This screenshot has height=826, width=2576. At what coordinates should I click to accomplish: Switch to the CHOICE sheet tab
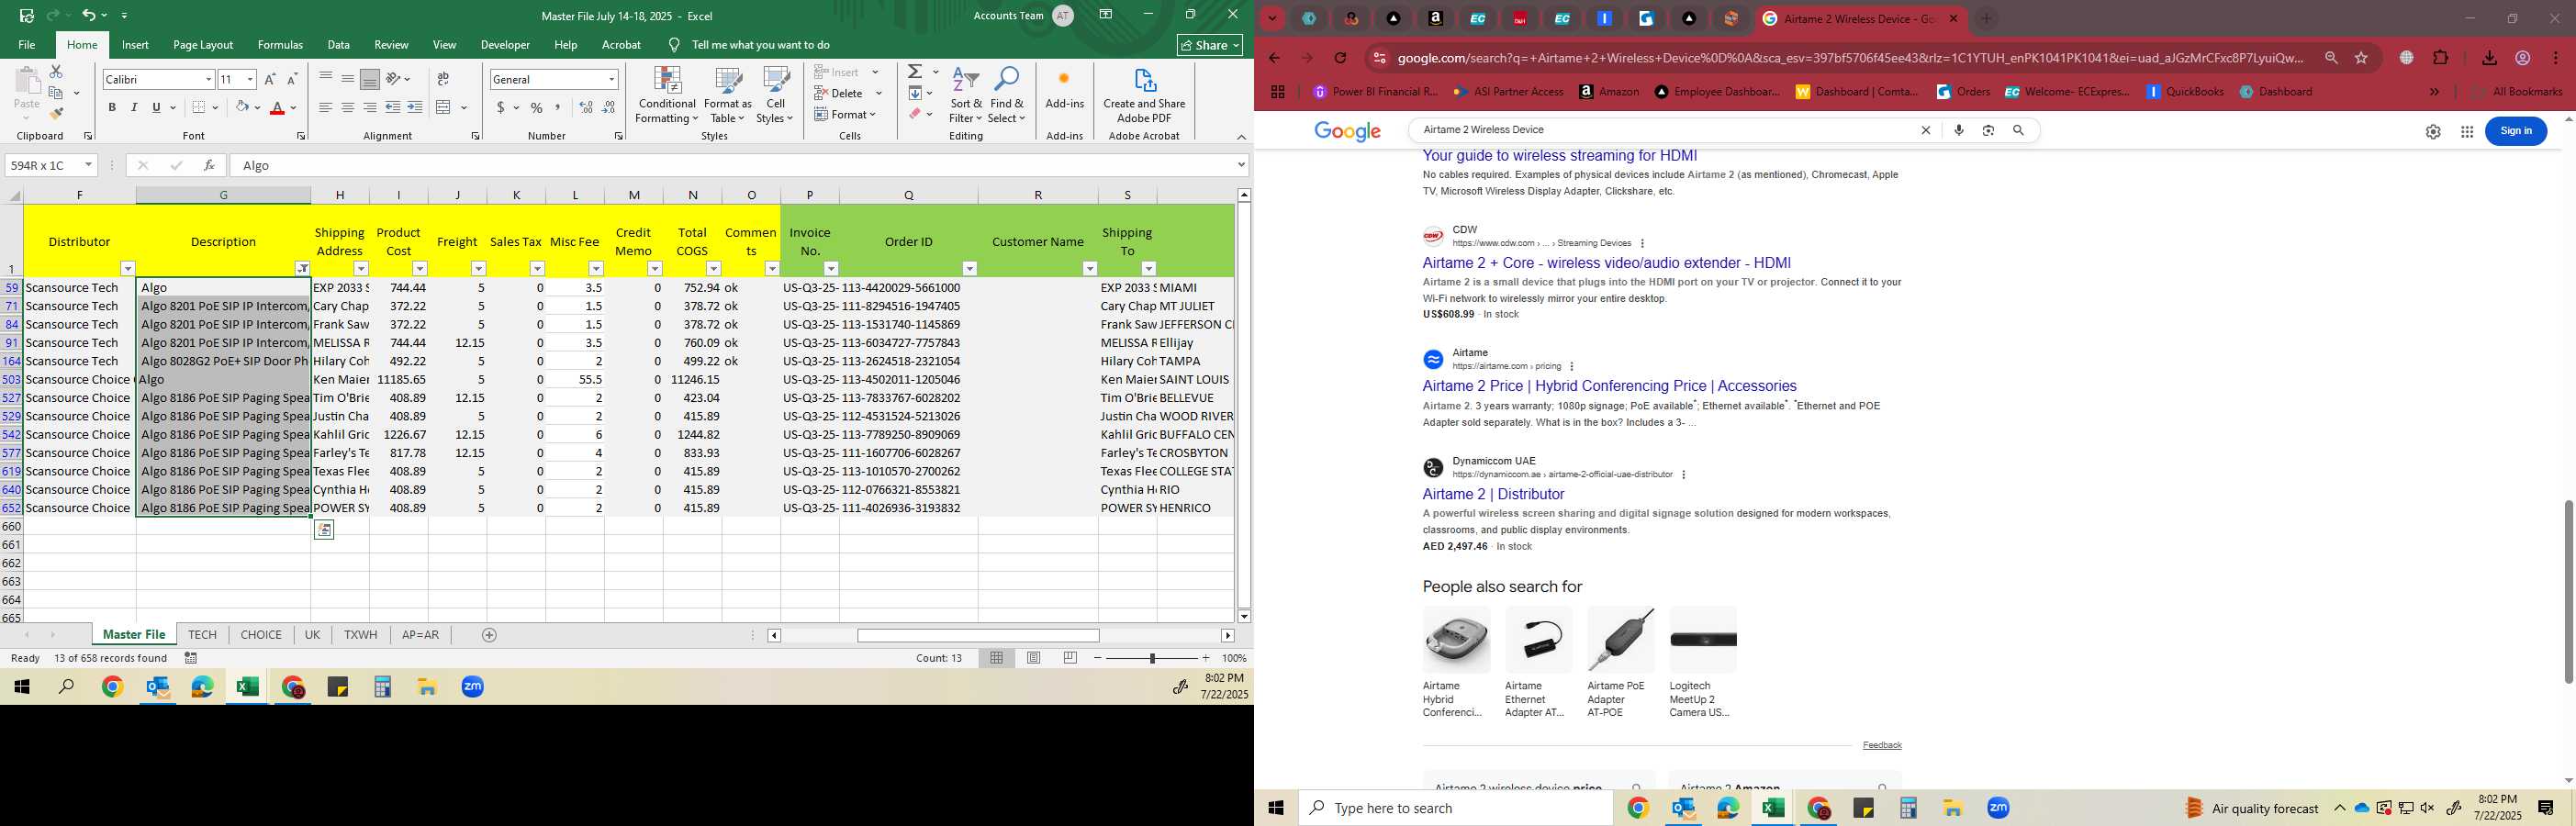261,635
